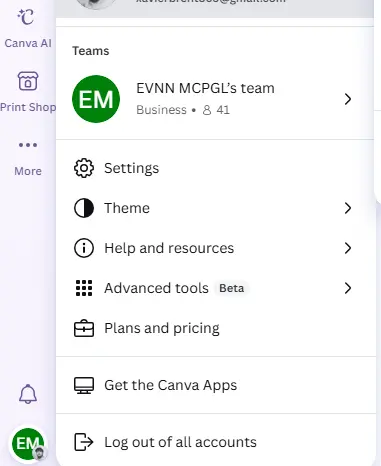
Task: Click the EM account avatar at bottom
Action: [28, 444]
